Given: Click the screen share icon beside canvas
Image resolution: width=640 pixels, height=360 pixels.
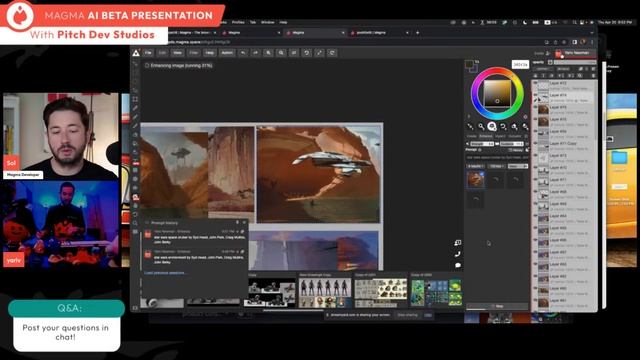Looking at the screenshot, I should pos(458,243).
